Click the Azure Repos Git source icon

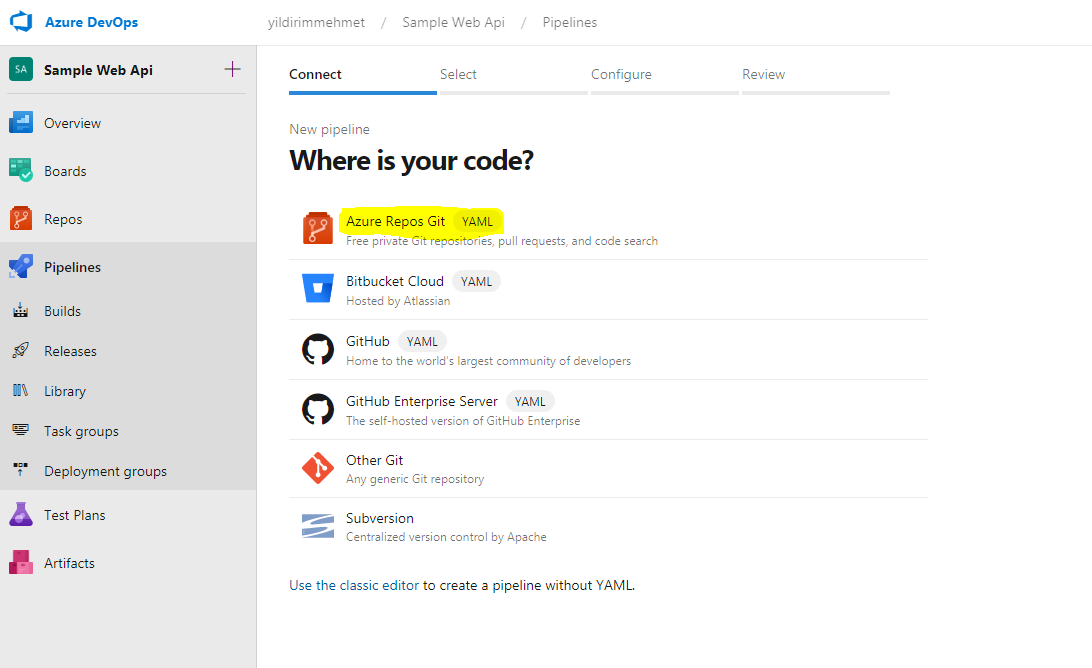tap(318, 228)
